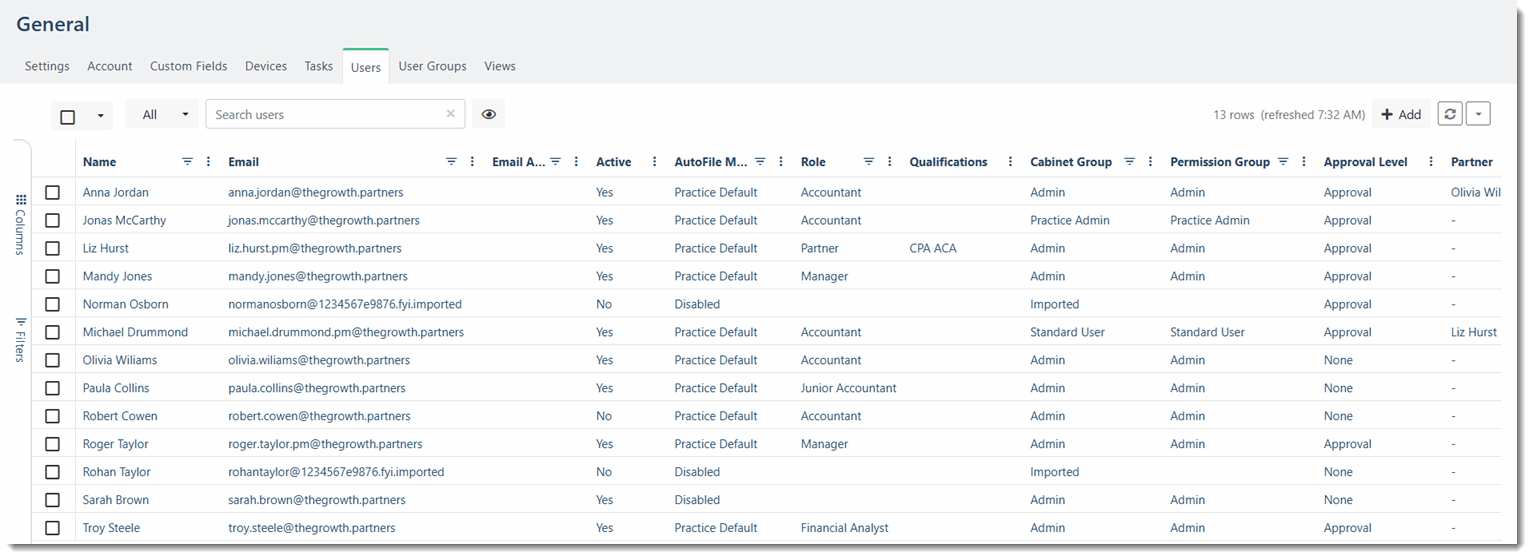This screenshot has height=559, width=1532.
Task: Toggle the eye visibility button beside search
Action: [x=488, y=114]
